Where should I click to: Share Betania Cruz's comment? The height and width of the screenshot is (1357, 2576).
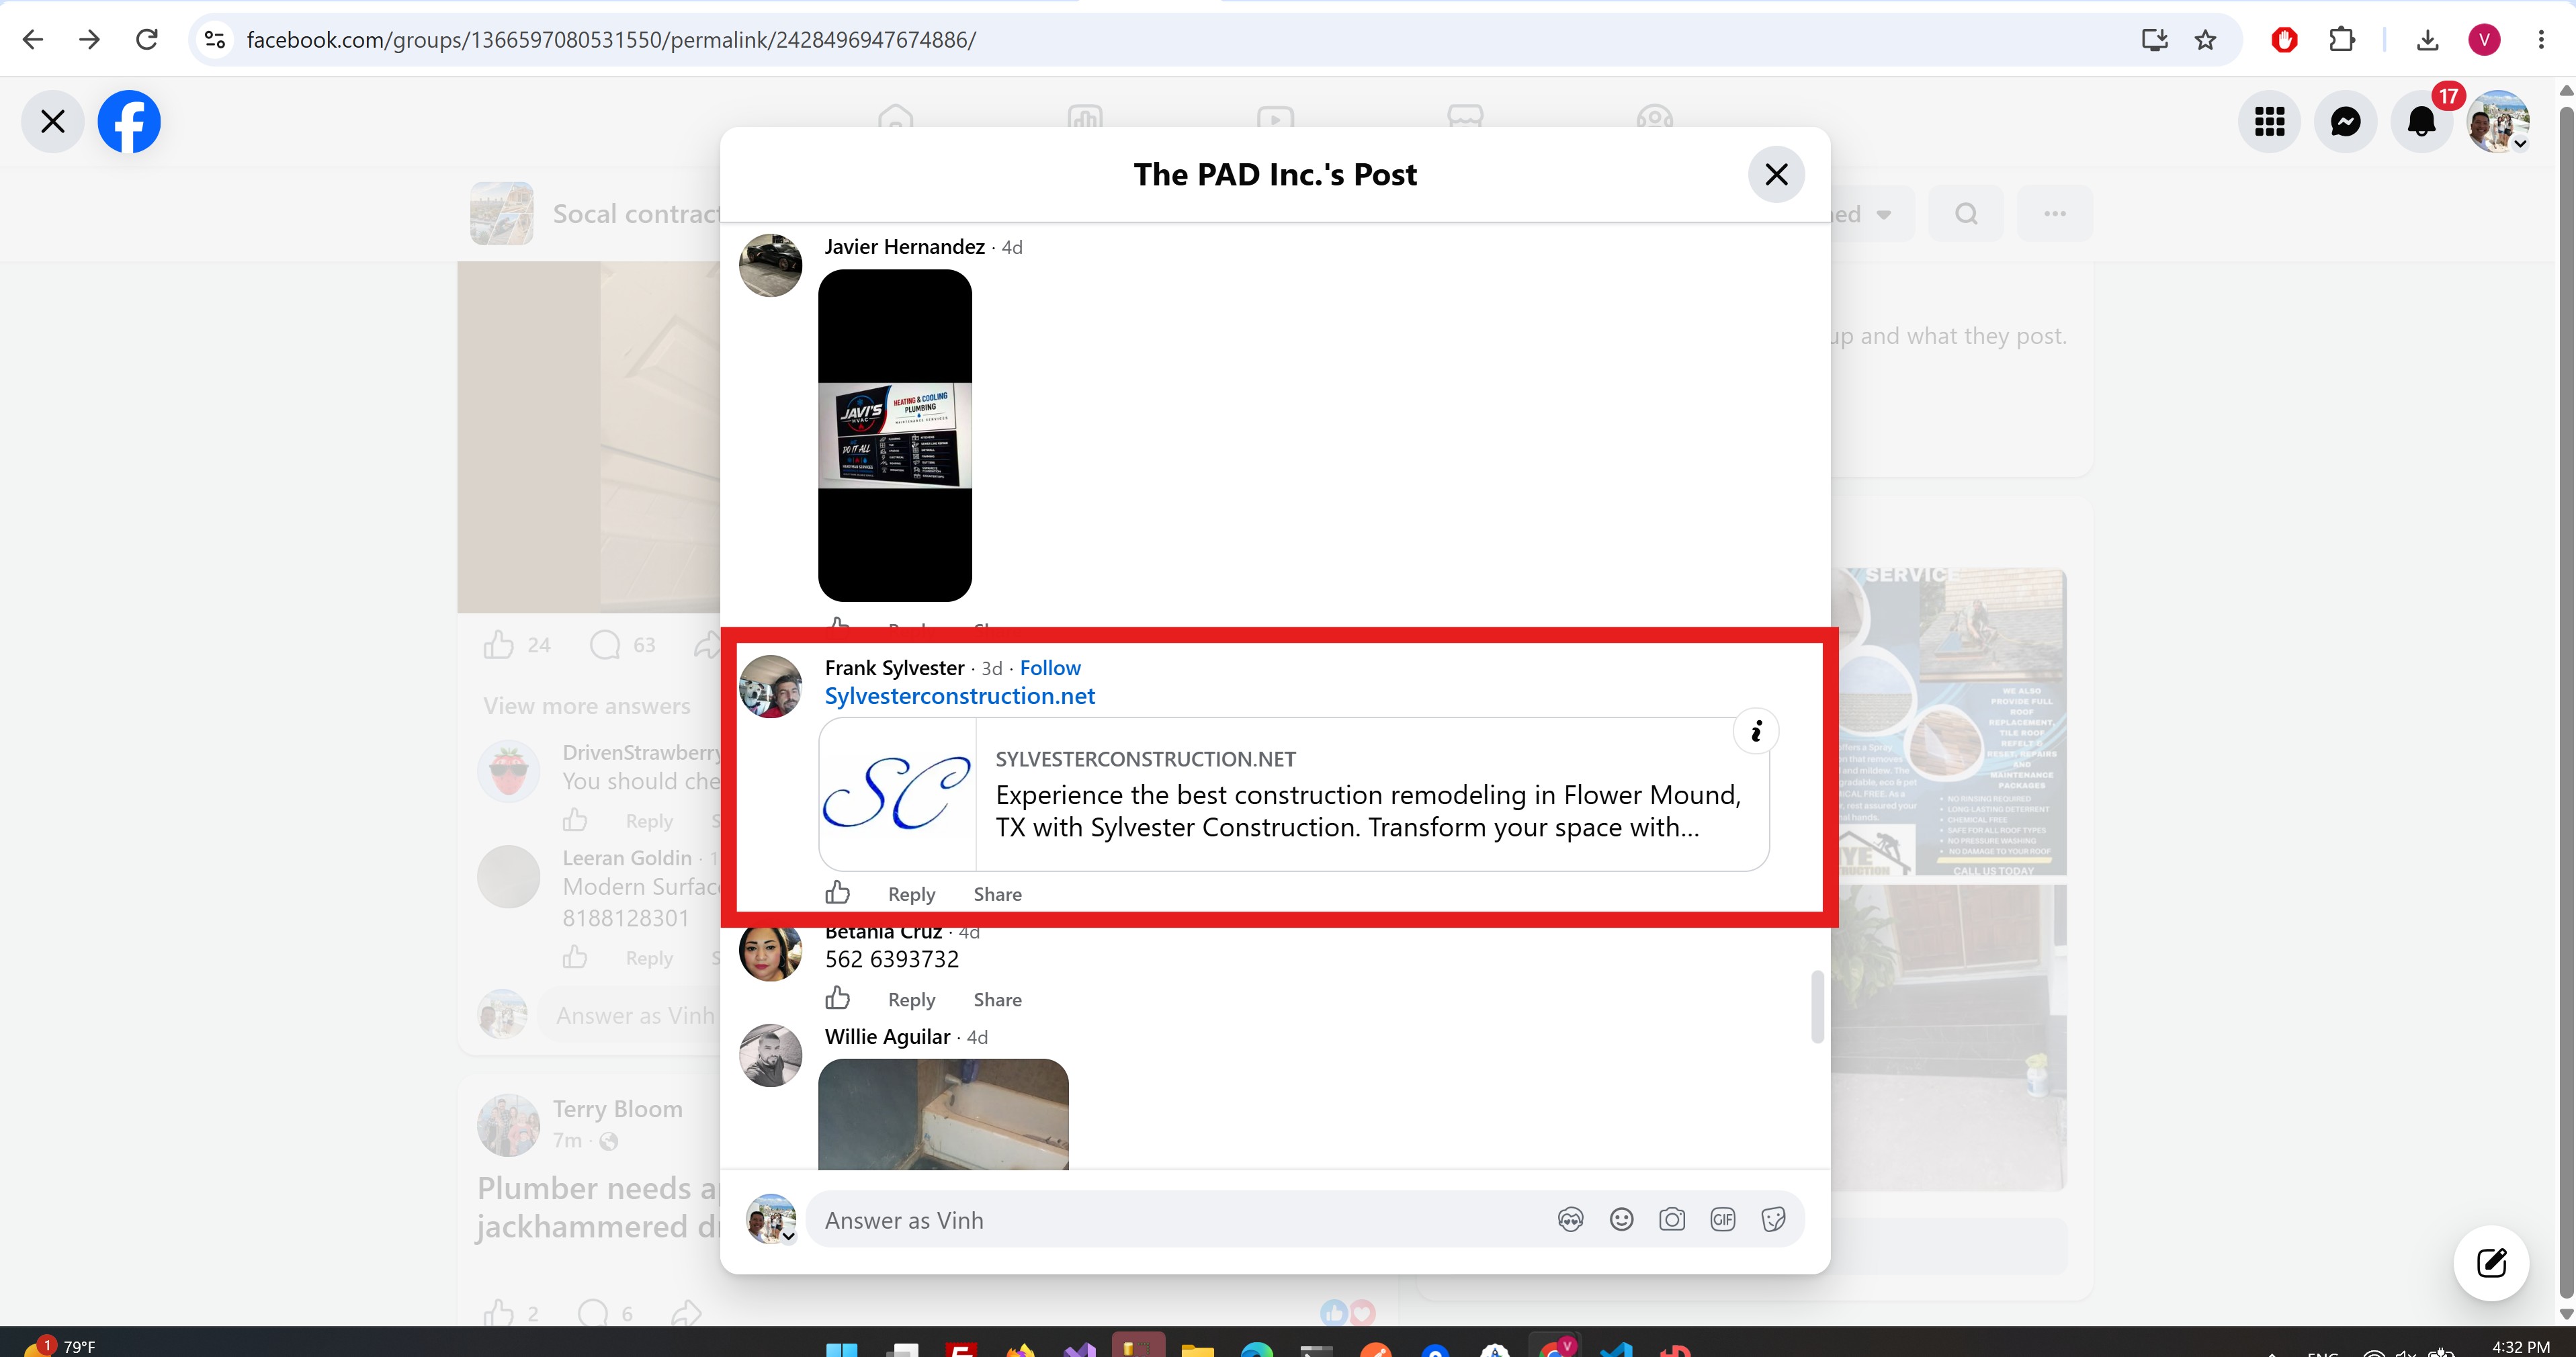coord(997,999)
